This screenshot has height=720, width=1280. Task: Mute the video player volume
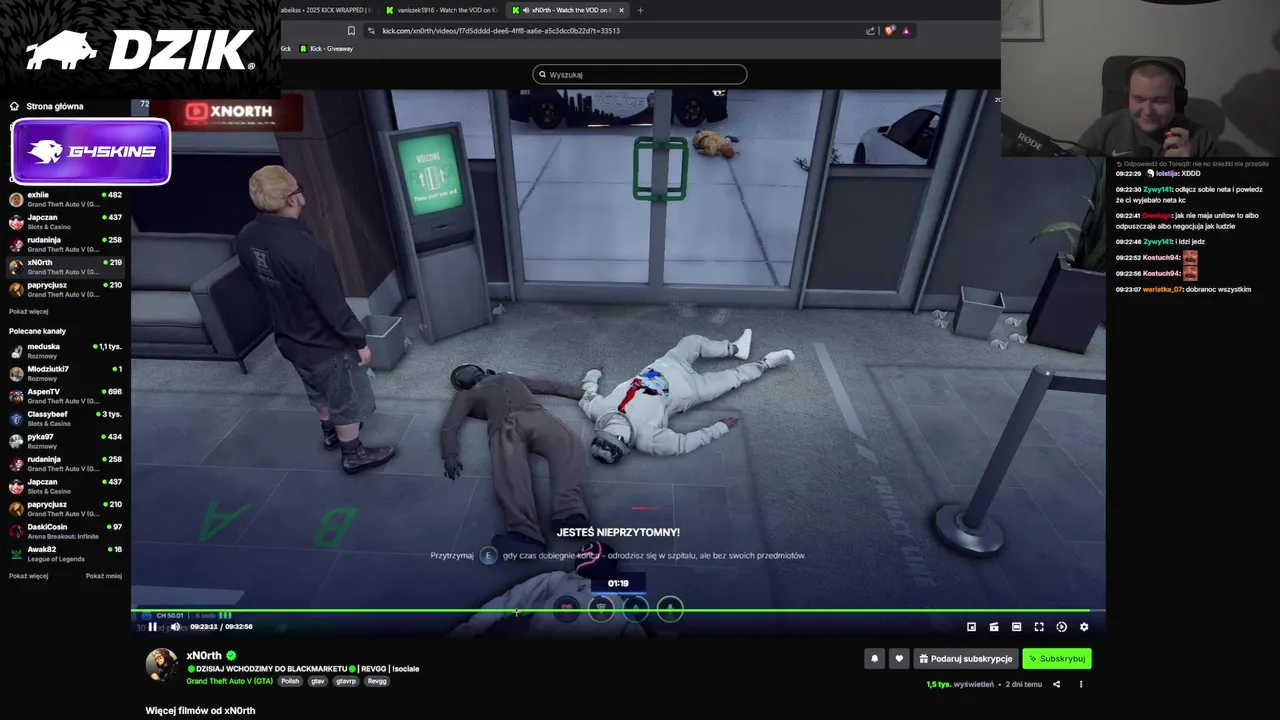[175, 627]
